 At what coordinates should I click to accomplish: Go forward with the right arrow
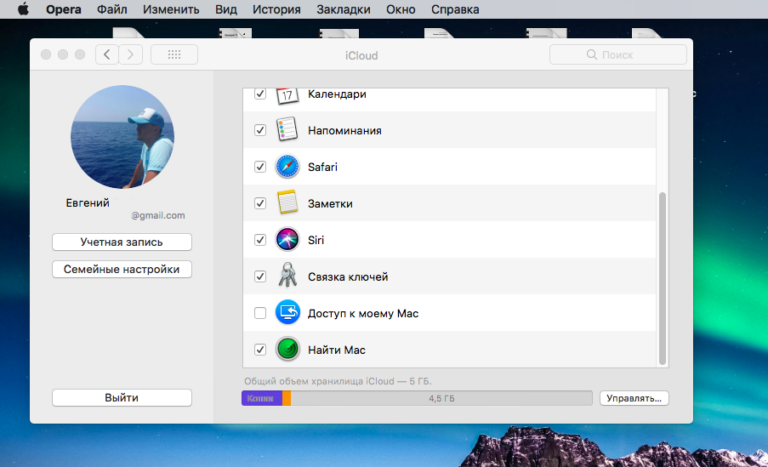[130, 54]
